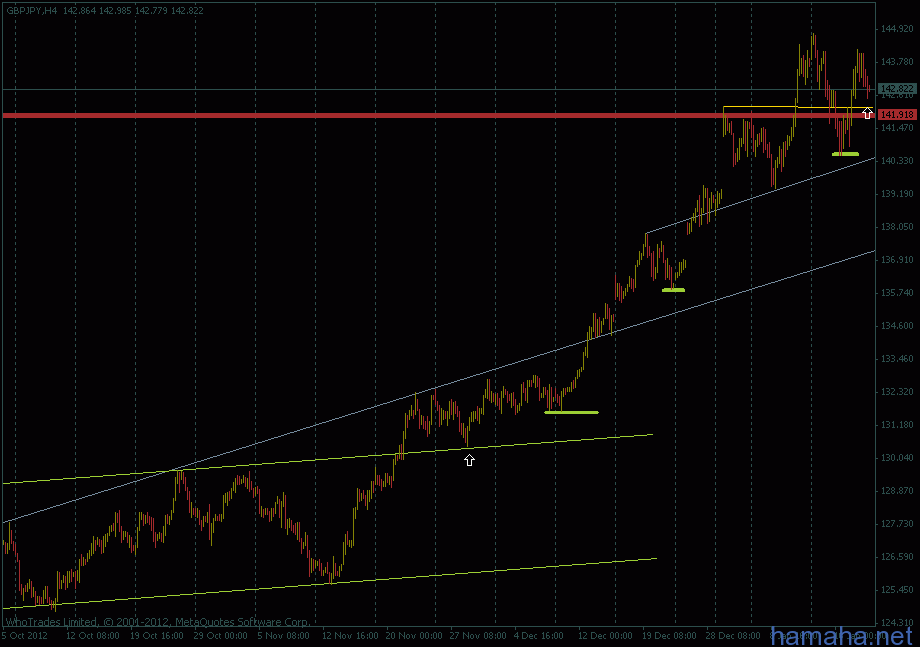The width and height of the screenshot is (920, 647).
Task: Click the 19 Oct 16:00 time label
Action: point(156,635)
